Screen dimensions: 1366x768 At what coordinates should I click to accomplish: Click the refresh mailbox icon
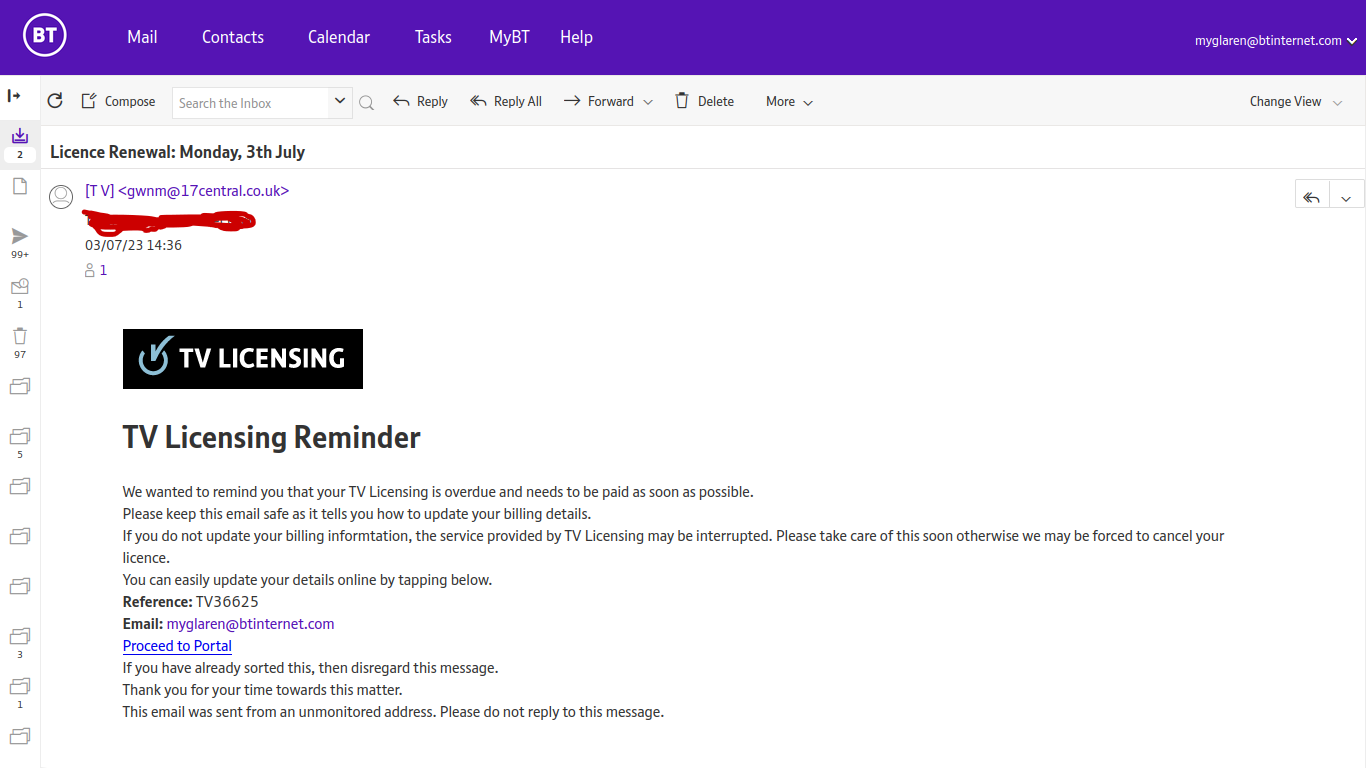tap(55, 101)
